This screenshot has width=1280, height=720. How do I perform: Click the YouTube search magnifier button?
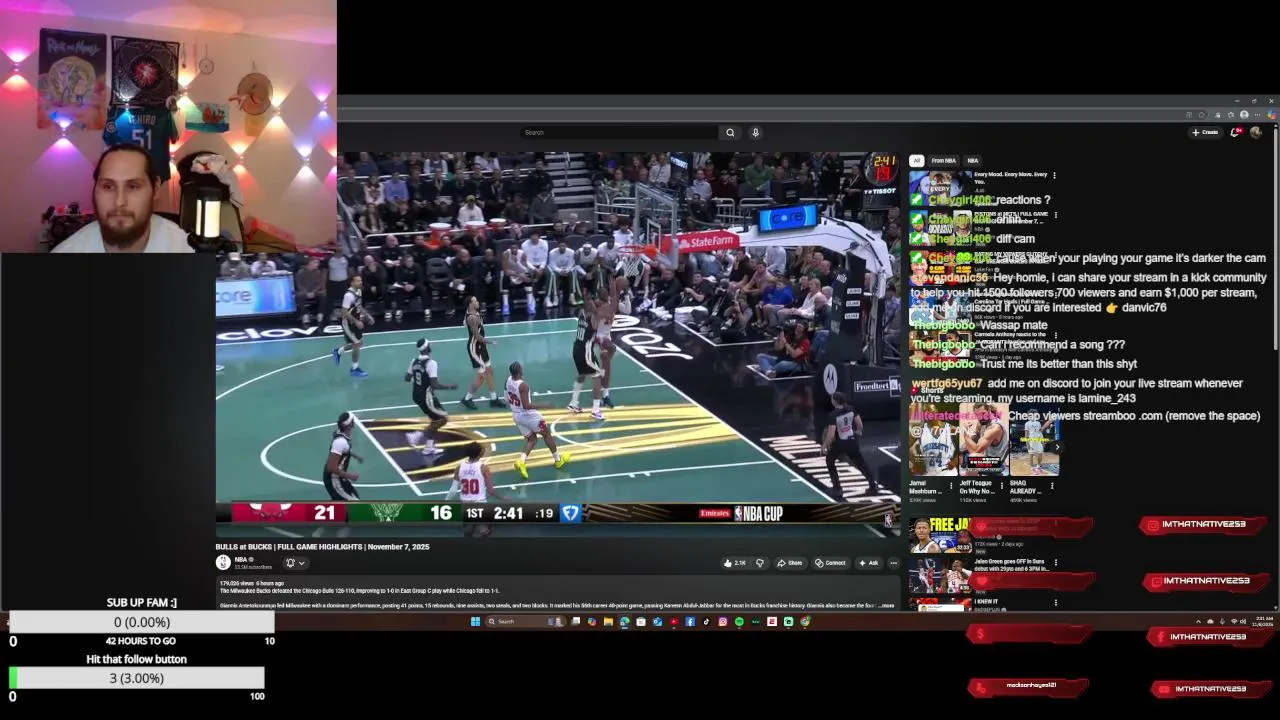730,132
